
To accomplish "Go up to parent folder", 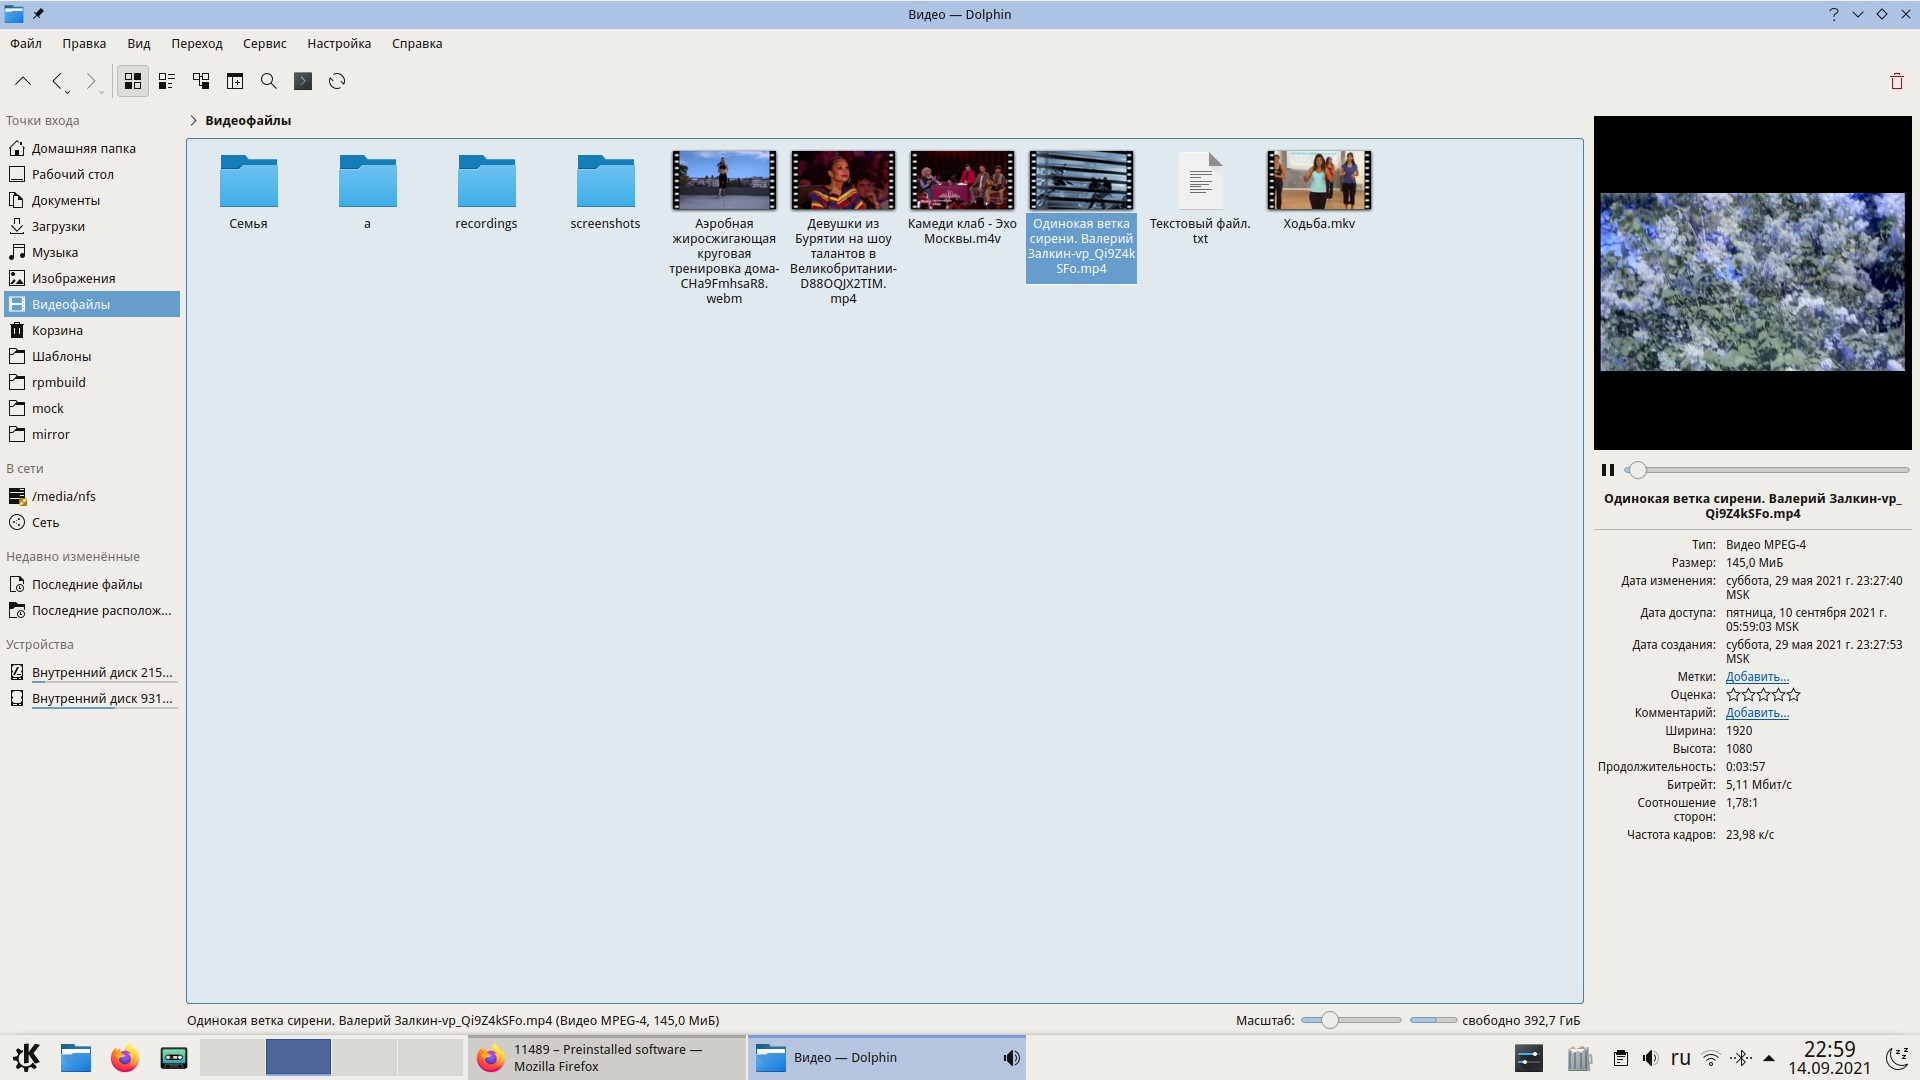I will tap(23, 81).
